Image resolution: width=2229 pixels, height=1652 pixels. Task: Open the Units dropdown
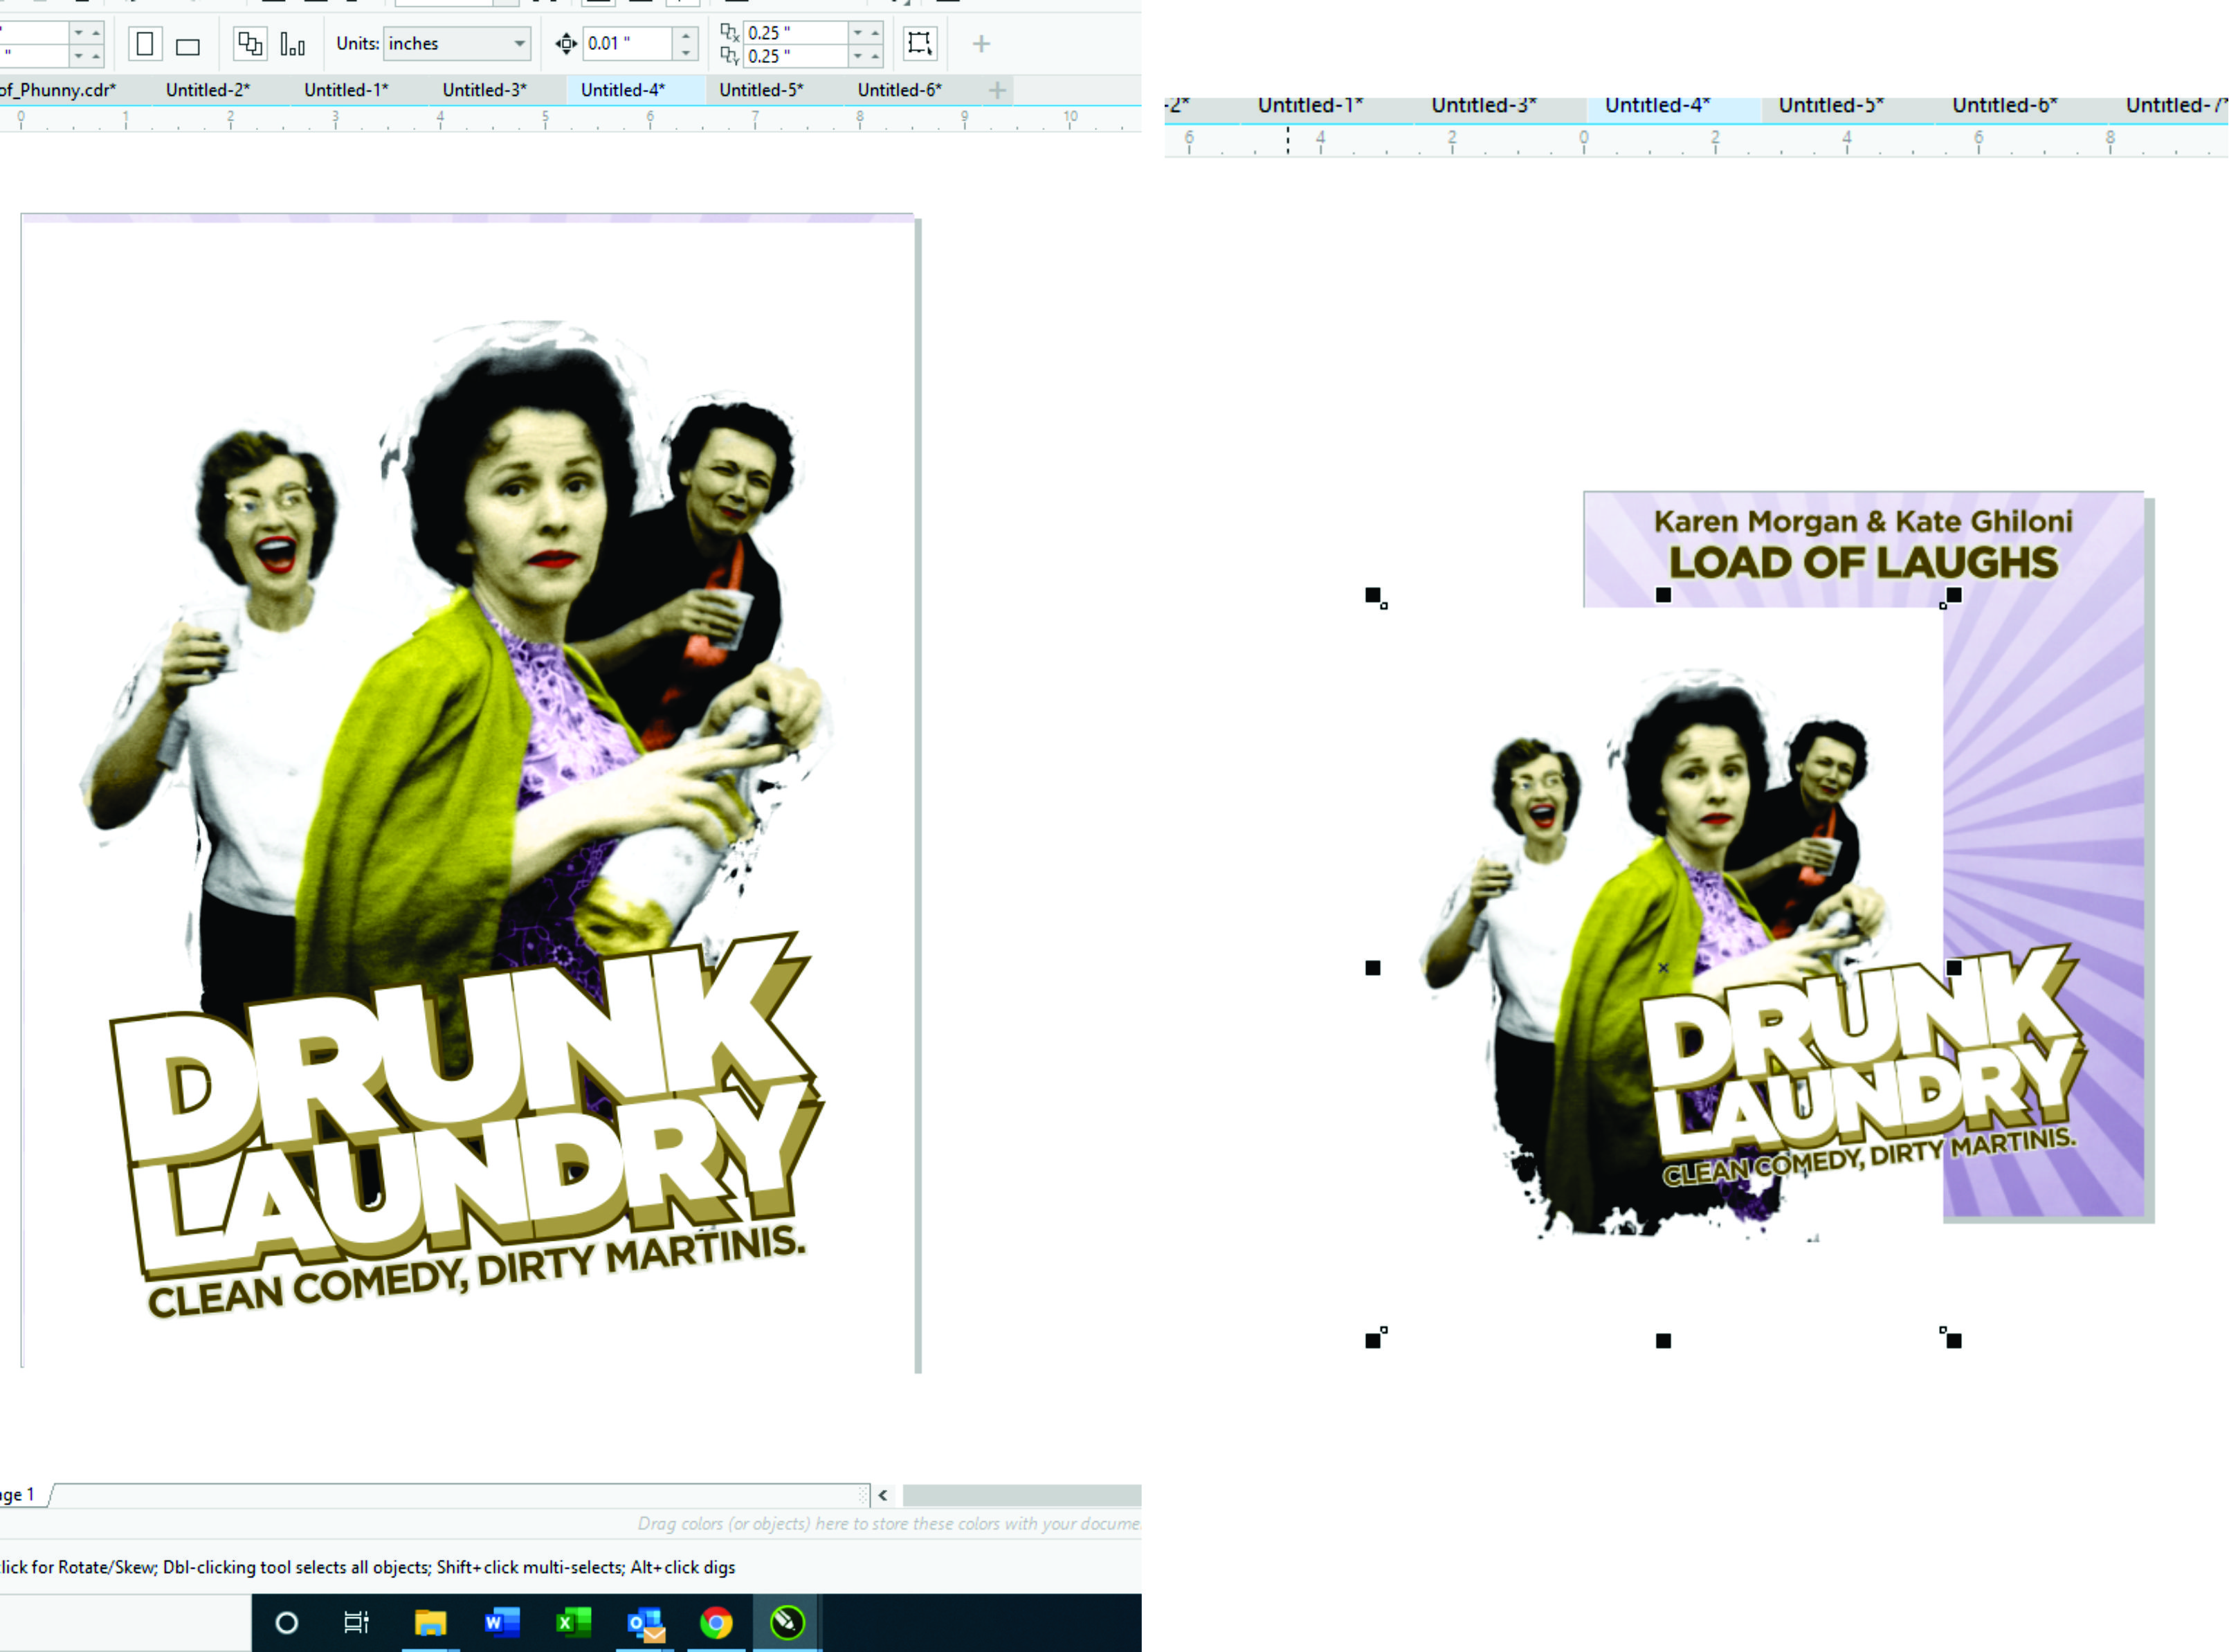click(x=519, y=43)
